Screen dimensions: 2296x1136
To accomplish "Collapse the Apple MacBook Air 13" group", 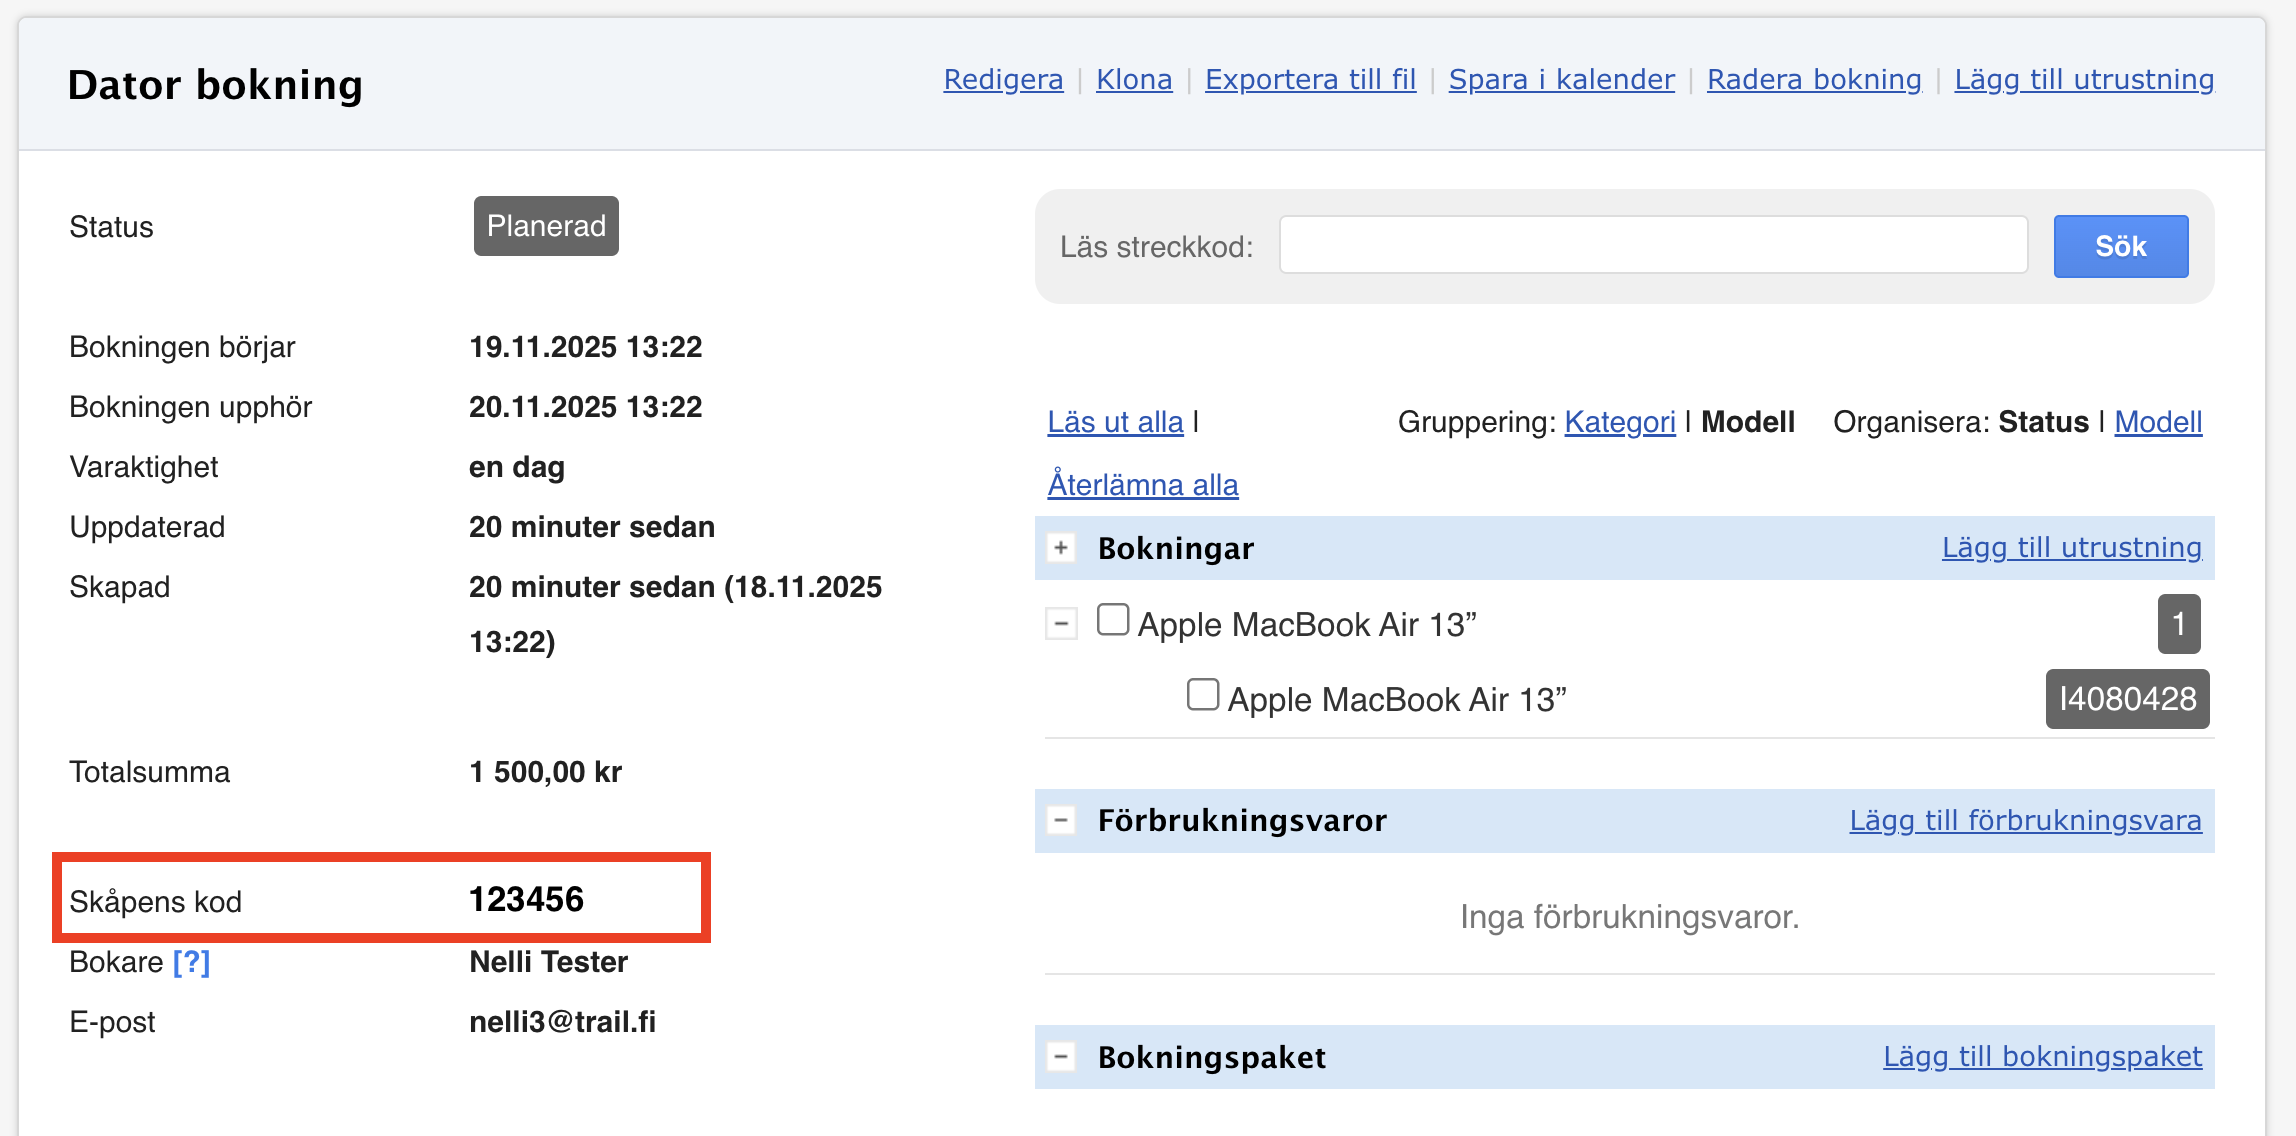I will [x=1061, y=624].
